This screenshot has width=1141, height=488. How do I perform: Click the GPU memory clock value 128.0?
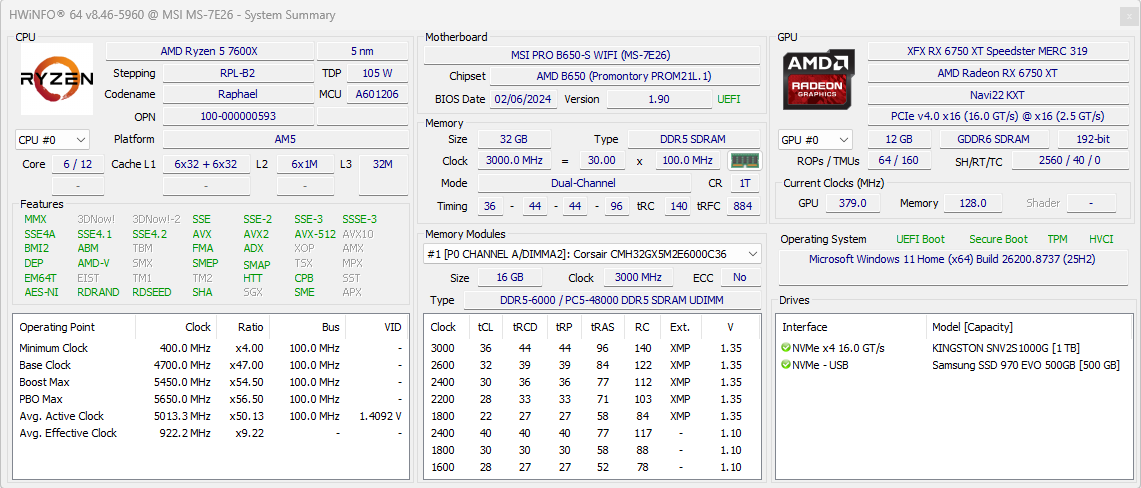point(973,204)
